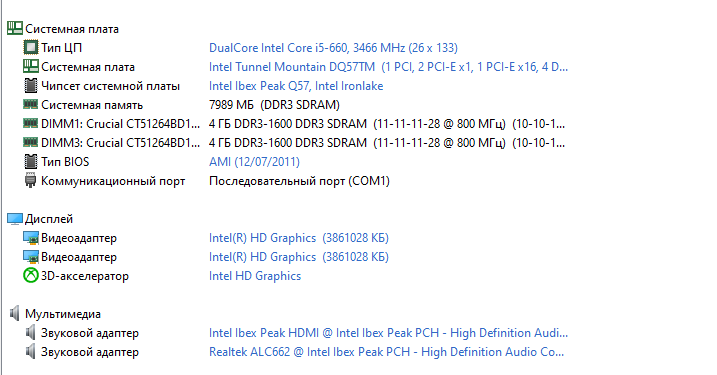
Task: Select the DIMM3 Crucial memory row
Action: 295,143
